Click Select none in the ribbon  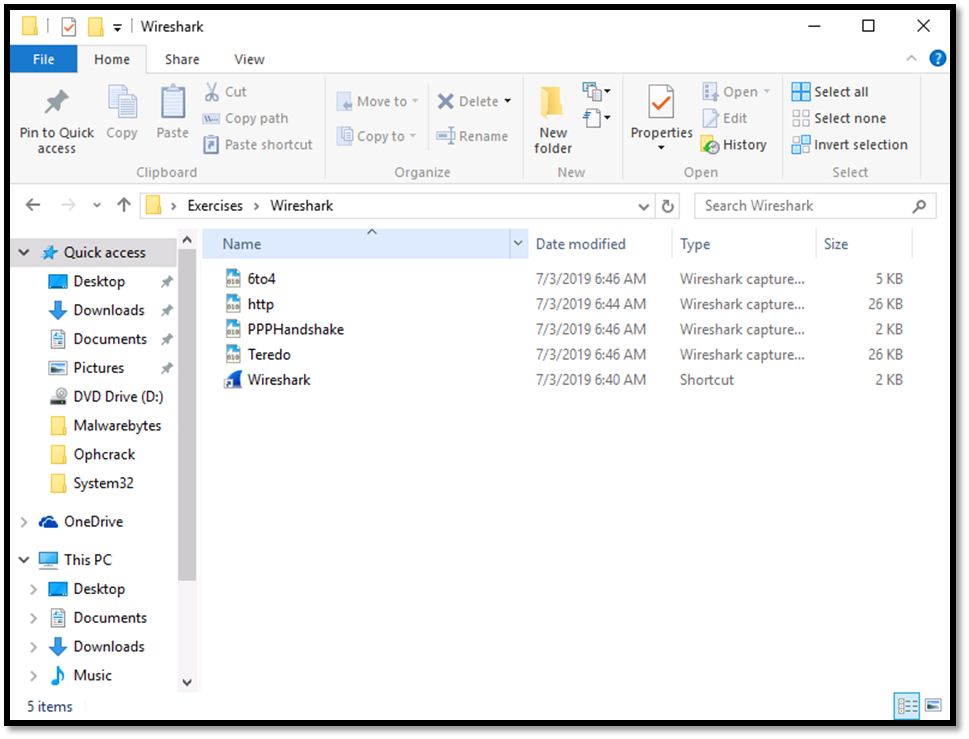point(839,119)
